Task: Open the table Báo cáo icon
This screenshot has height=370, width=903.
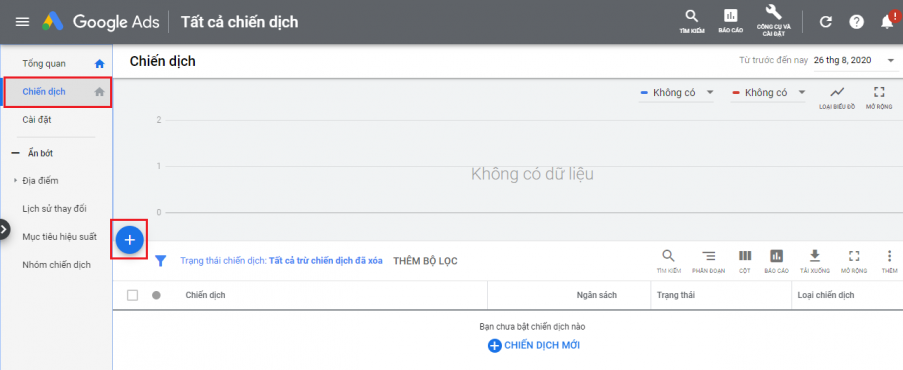Action: tap(776, 261)
